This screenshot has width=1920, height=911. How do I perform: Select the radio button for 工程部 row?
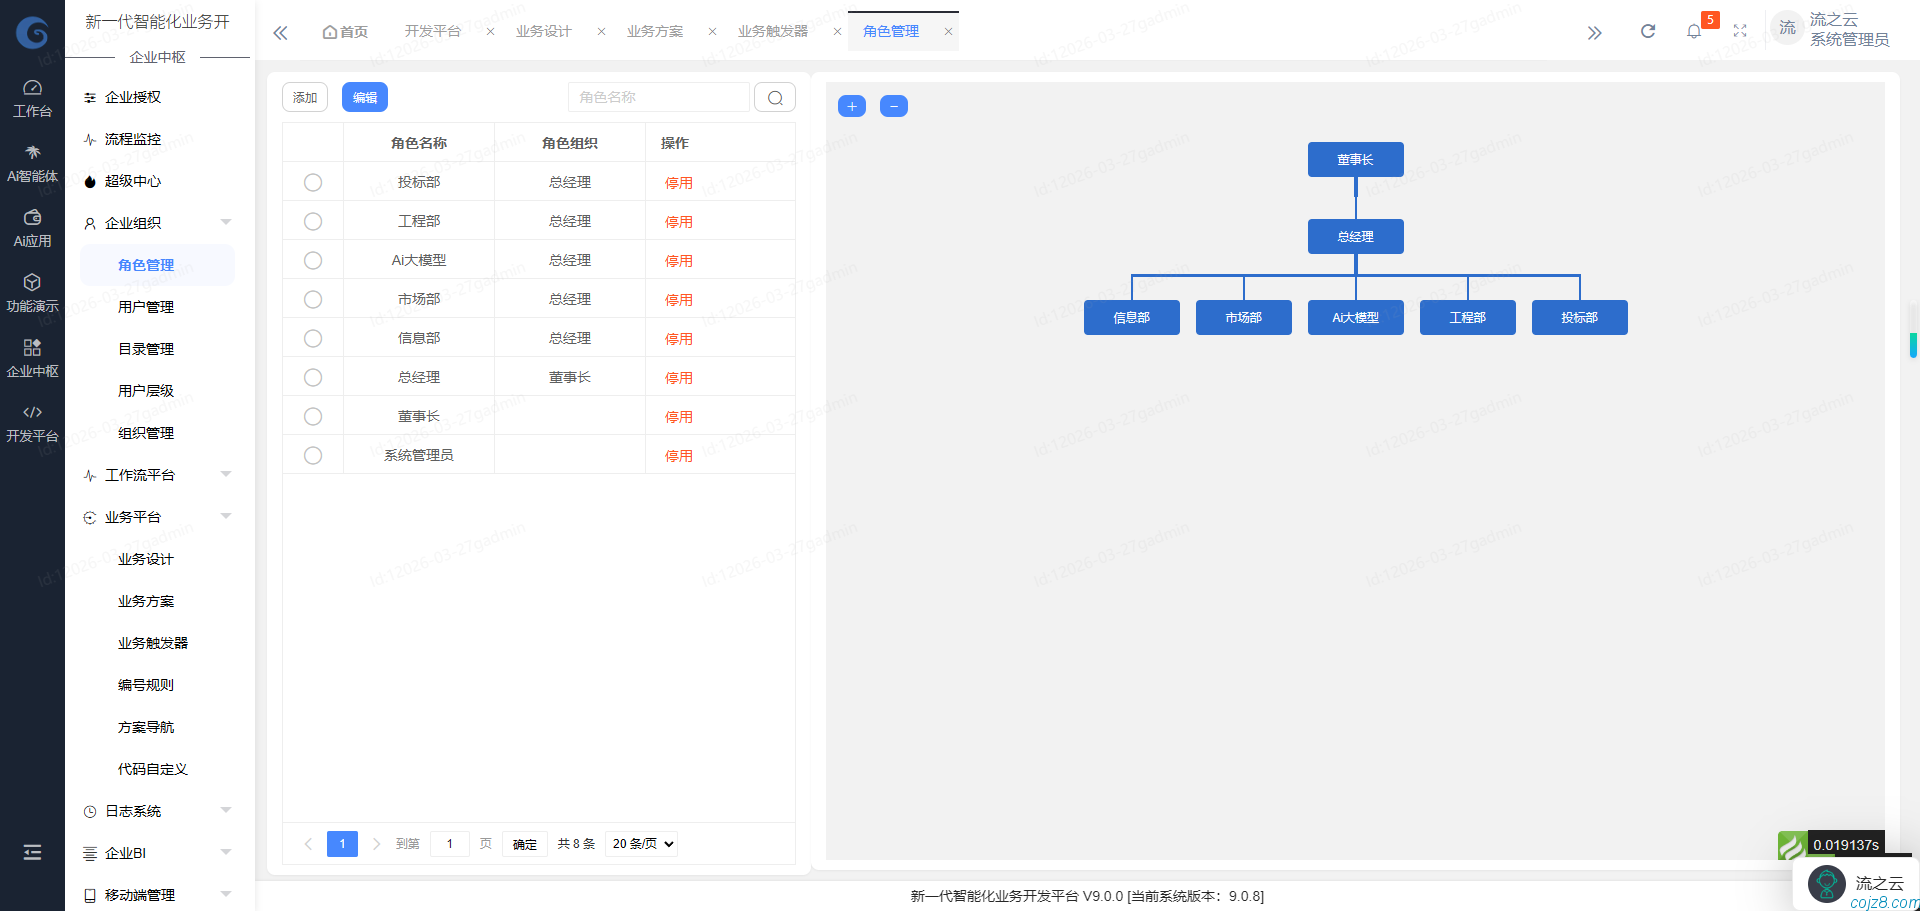[312, 221]
